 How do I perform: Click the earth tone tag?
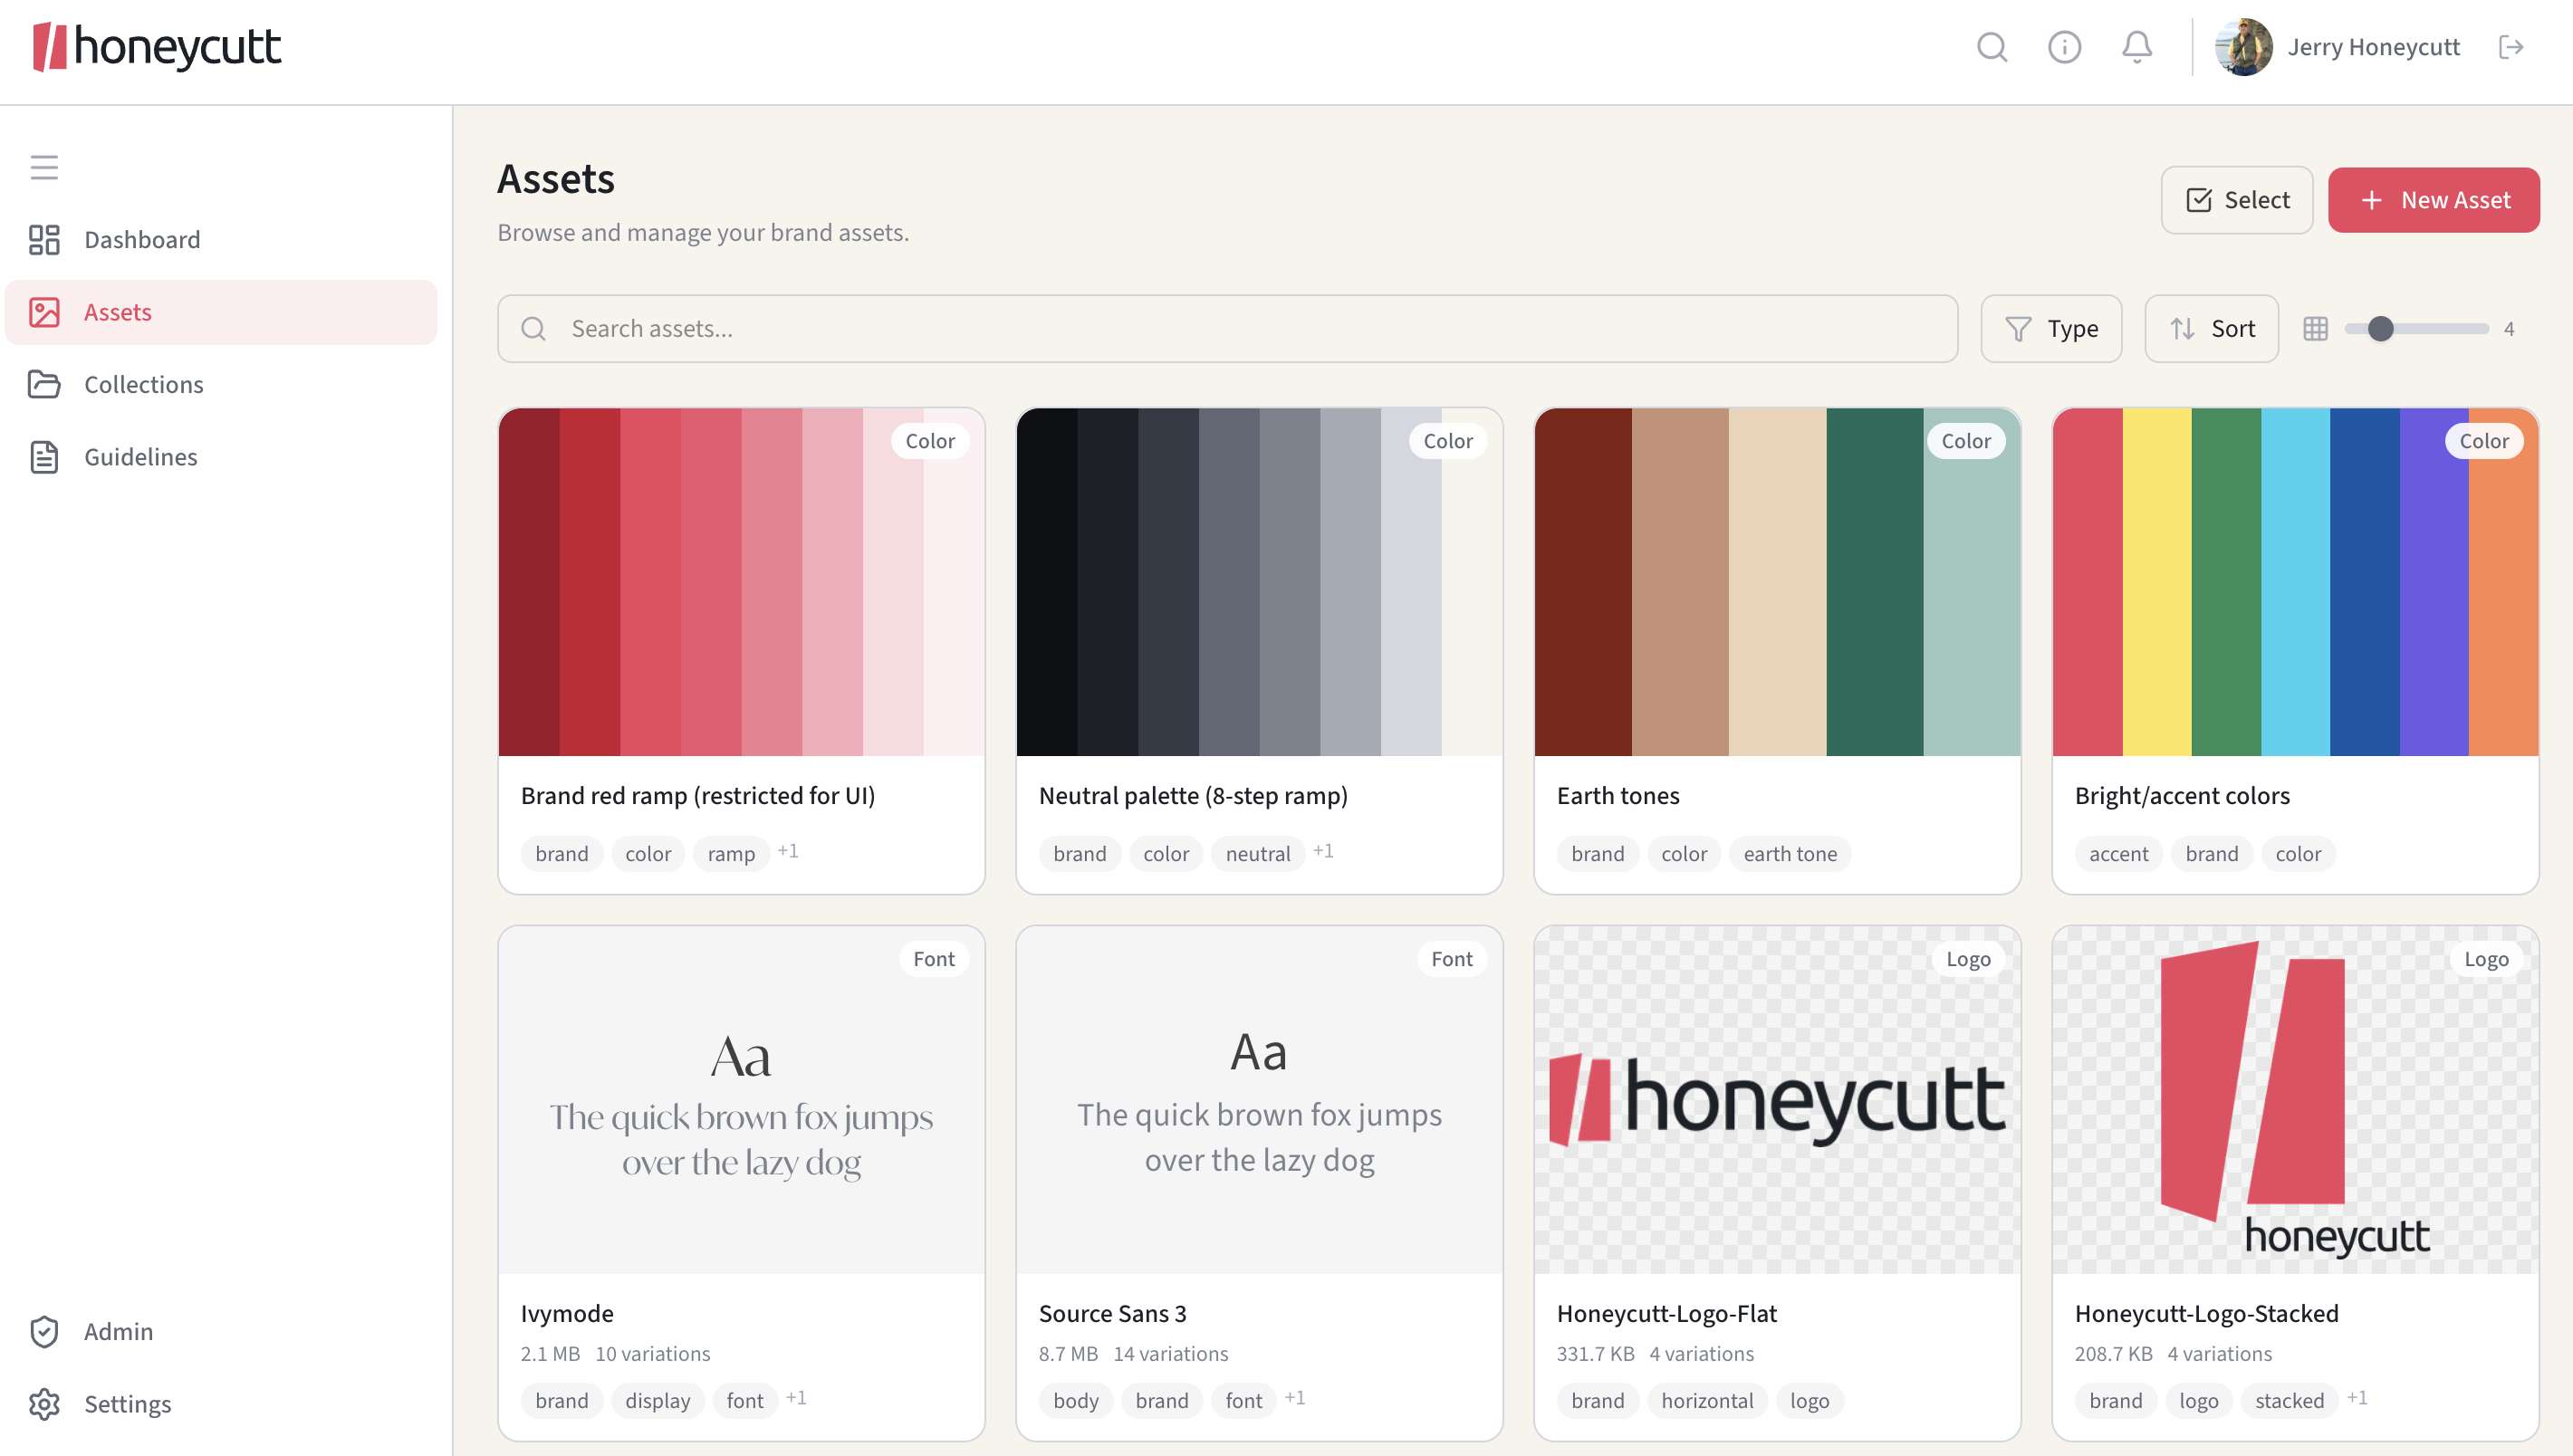click(1790, 854)
